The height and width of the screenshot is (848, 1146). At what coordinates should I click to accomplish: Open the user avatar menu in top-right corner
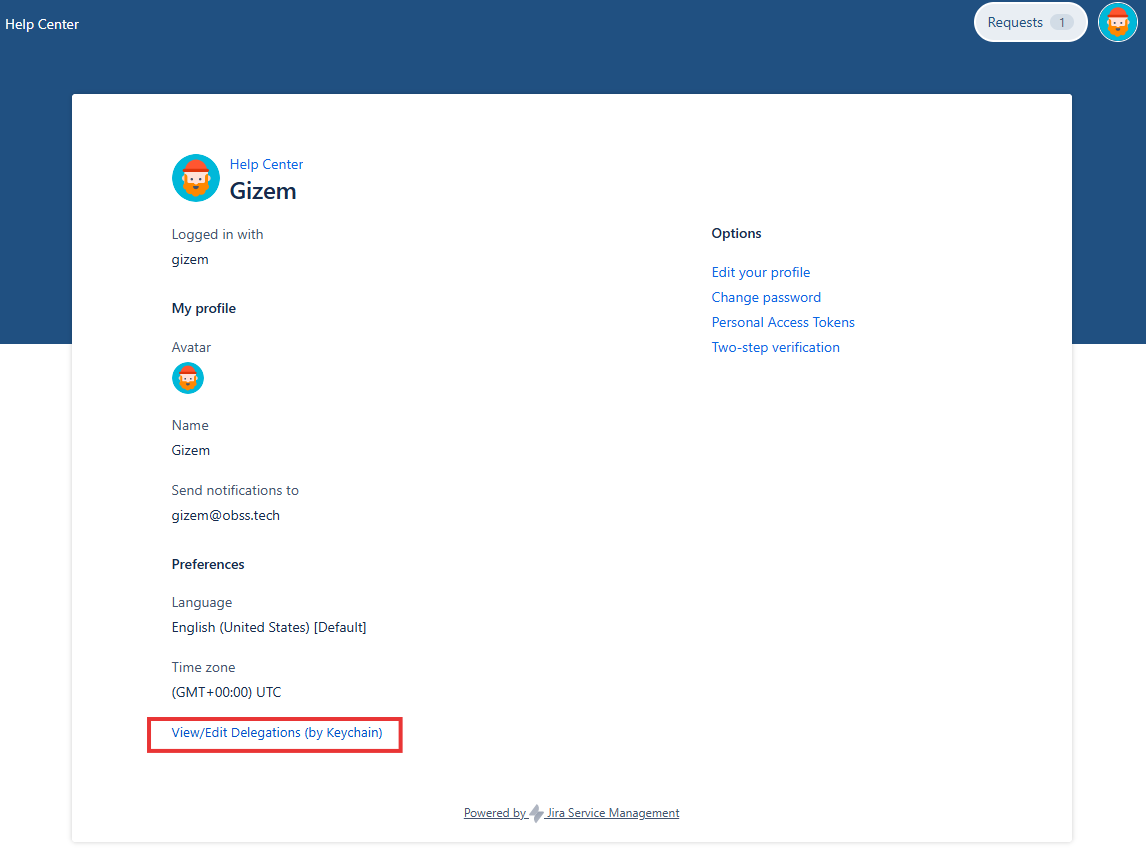(x=1117, y=22)
